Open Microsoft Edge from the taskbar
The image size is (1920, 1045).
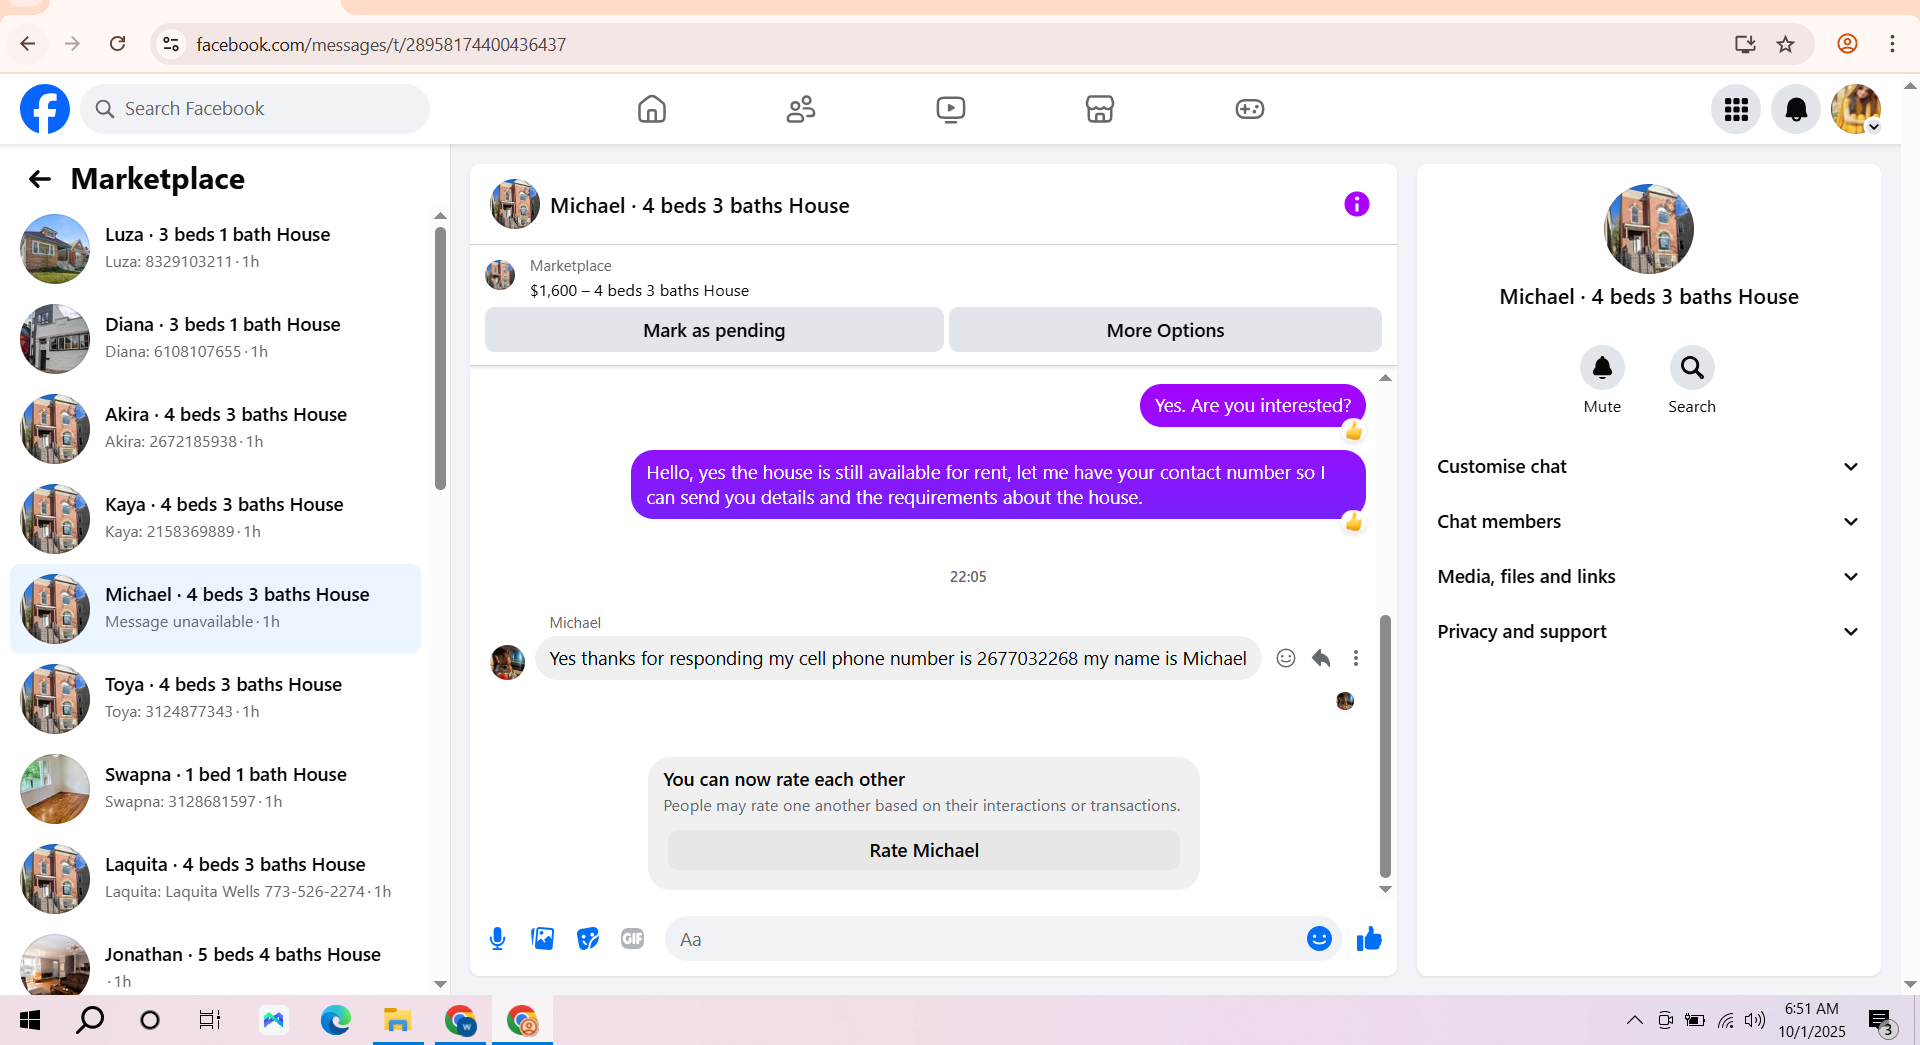336,1020
